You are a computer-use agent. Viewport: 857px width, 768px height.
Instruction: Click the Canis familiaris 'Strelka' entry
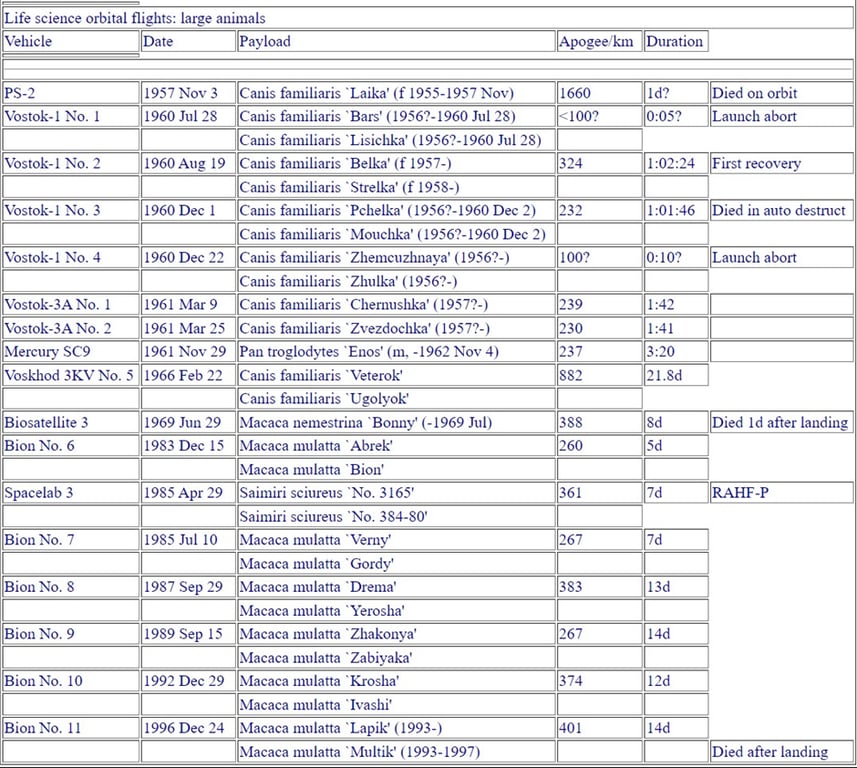point(396,187)
